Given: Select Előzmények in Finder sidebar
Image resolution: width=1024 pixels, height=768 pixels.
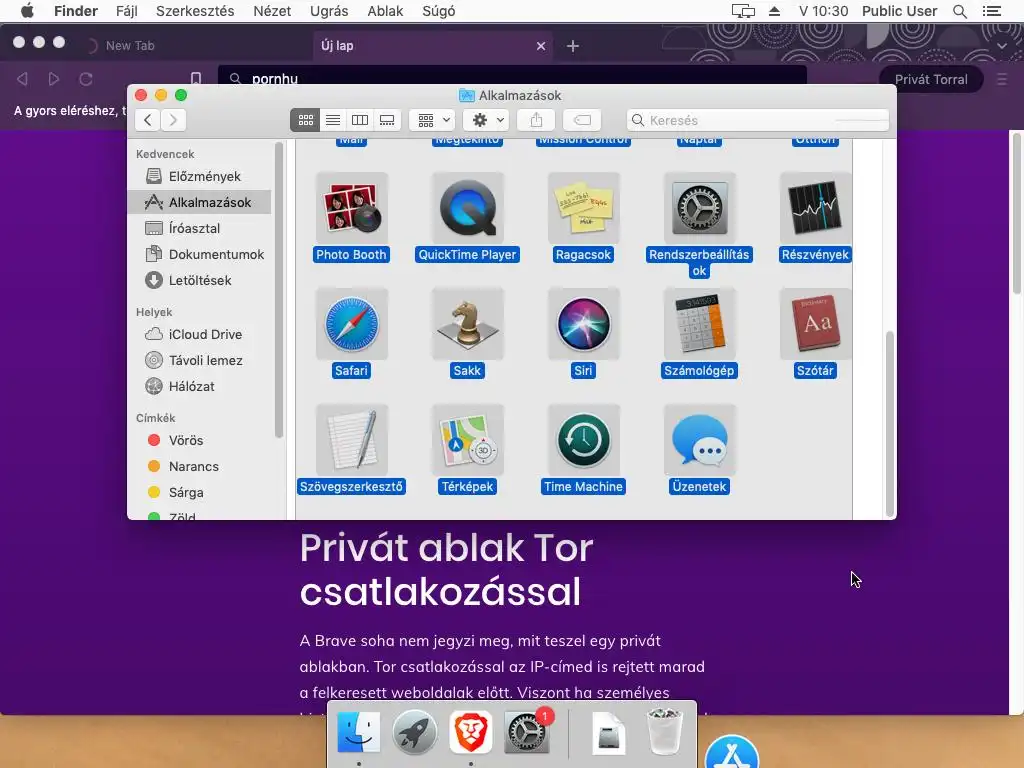Looking at the screenshot, I should 200,176.
